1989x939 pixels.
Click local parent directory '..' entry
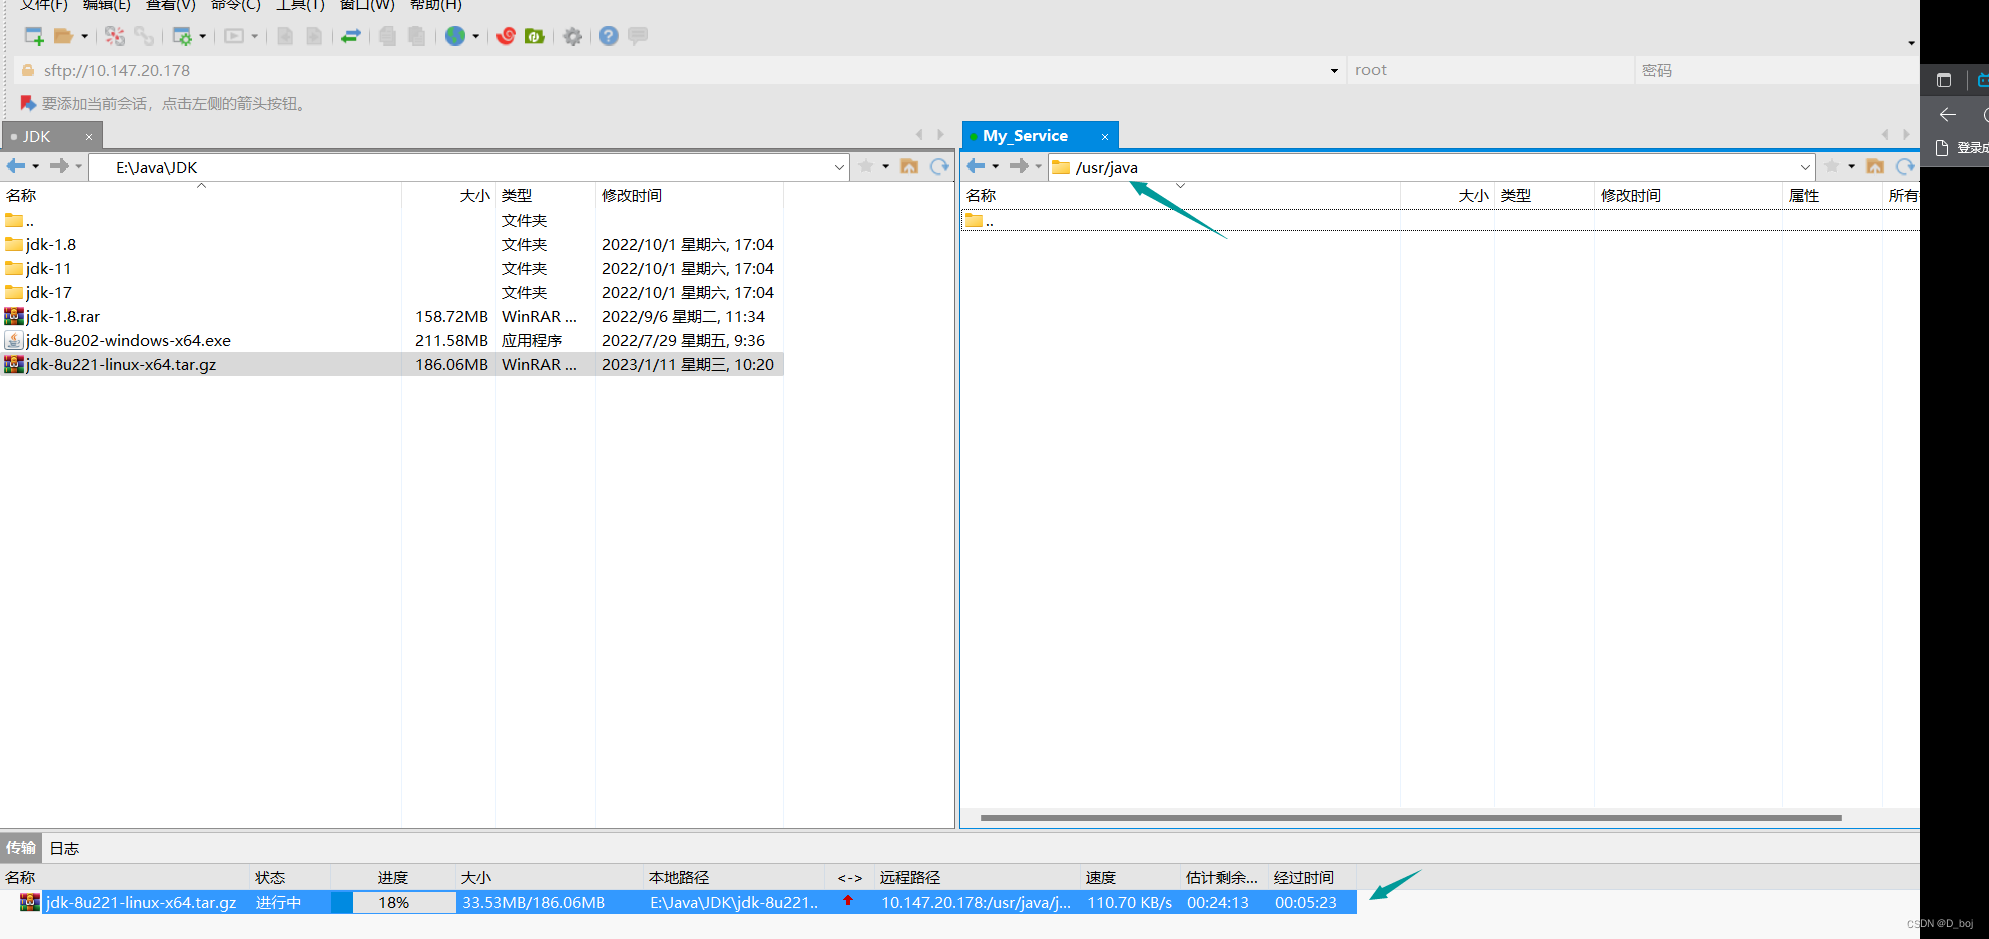tap(20, 221)
